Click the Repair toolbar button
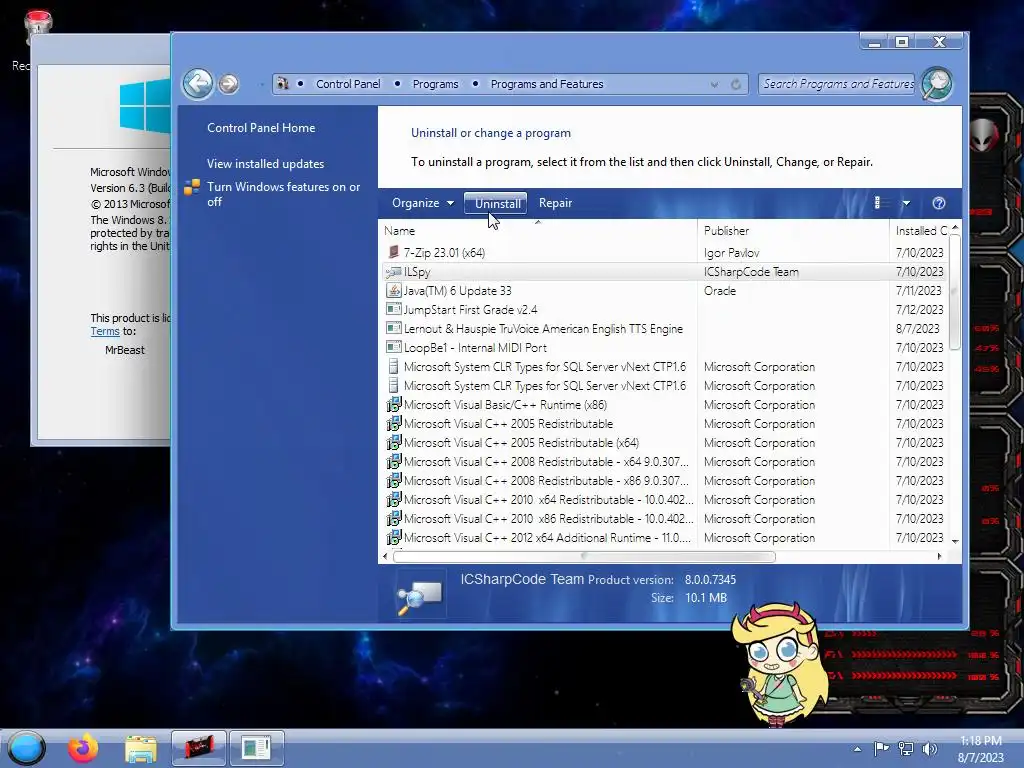This screenshot has height=768, width=1024. coord(555,203)
